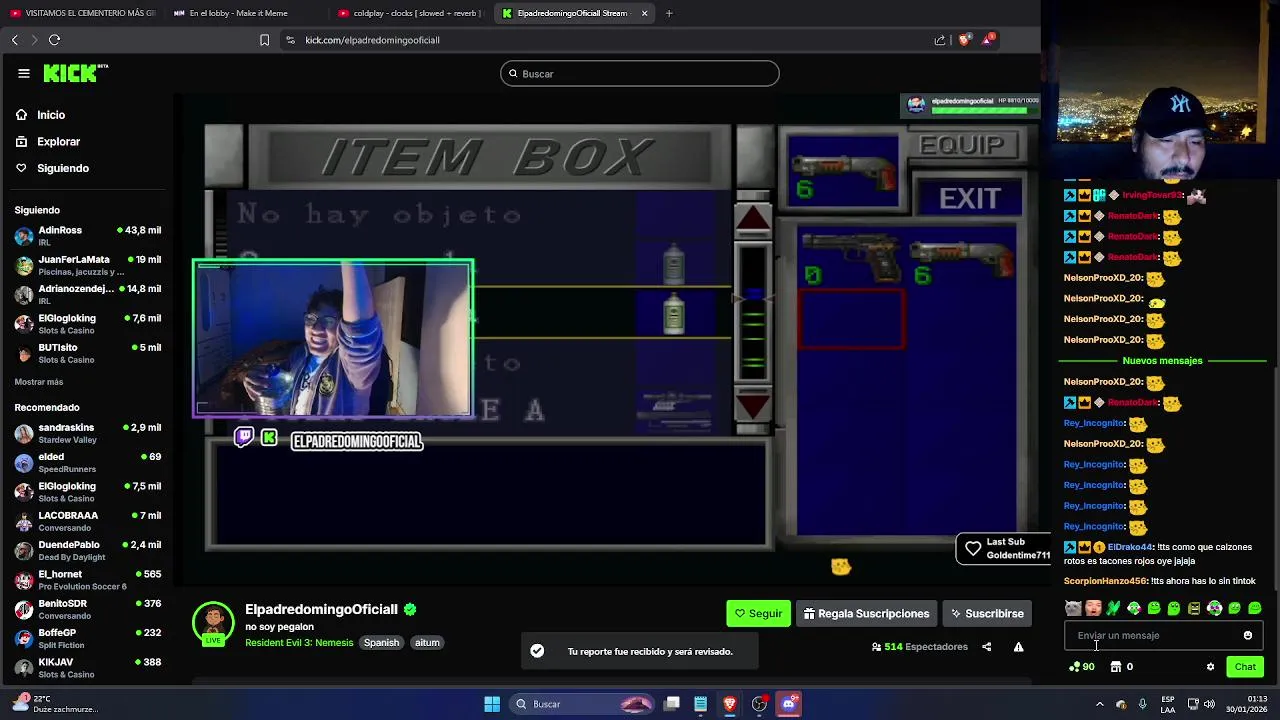Insert the surprised face emote
Image resolution: width=1280 pixels, height=720 pixels.
tap(1093, 608)
